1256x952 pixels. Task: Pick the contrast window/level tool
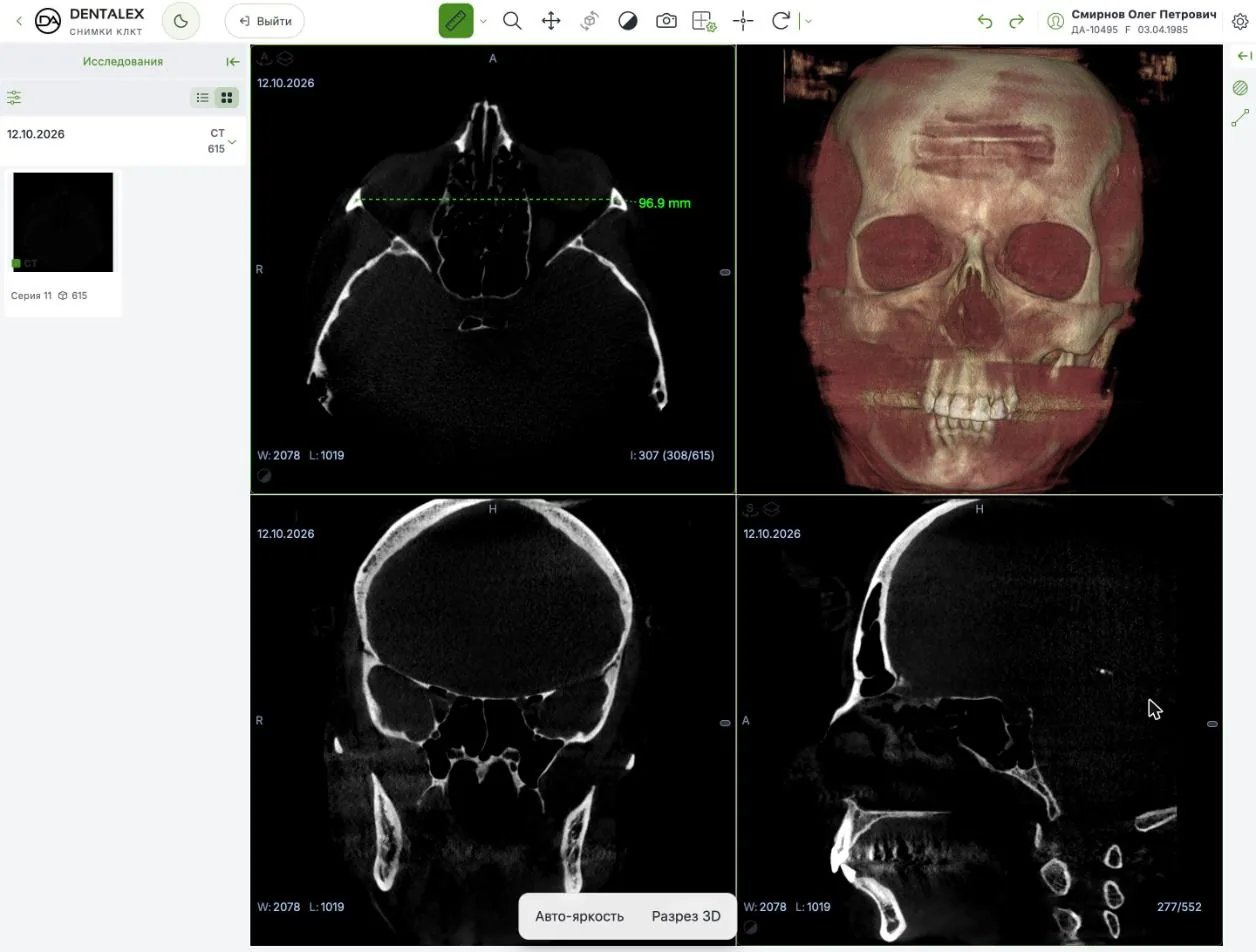click(x=628, y=21)
